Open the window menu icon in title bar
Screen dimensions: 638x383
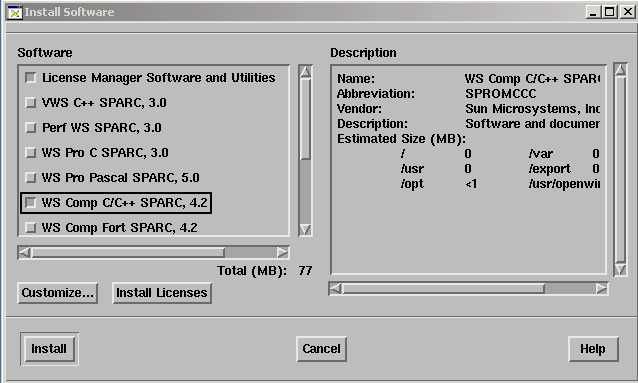tap(15, 12)
